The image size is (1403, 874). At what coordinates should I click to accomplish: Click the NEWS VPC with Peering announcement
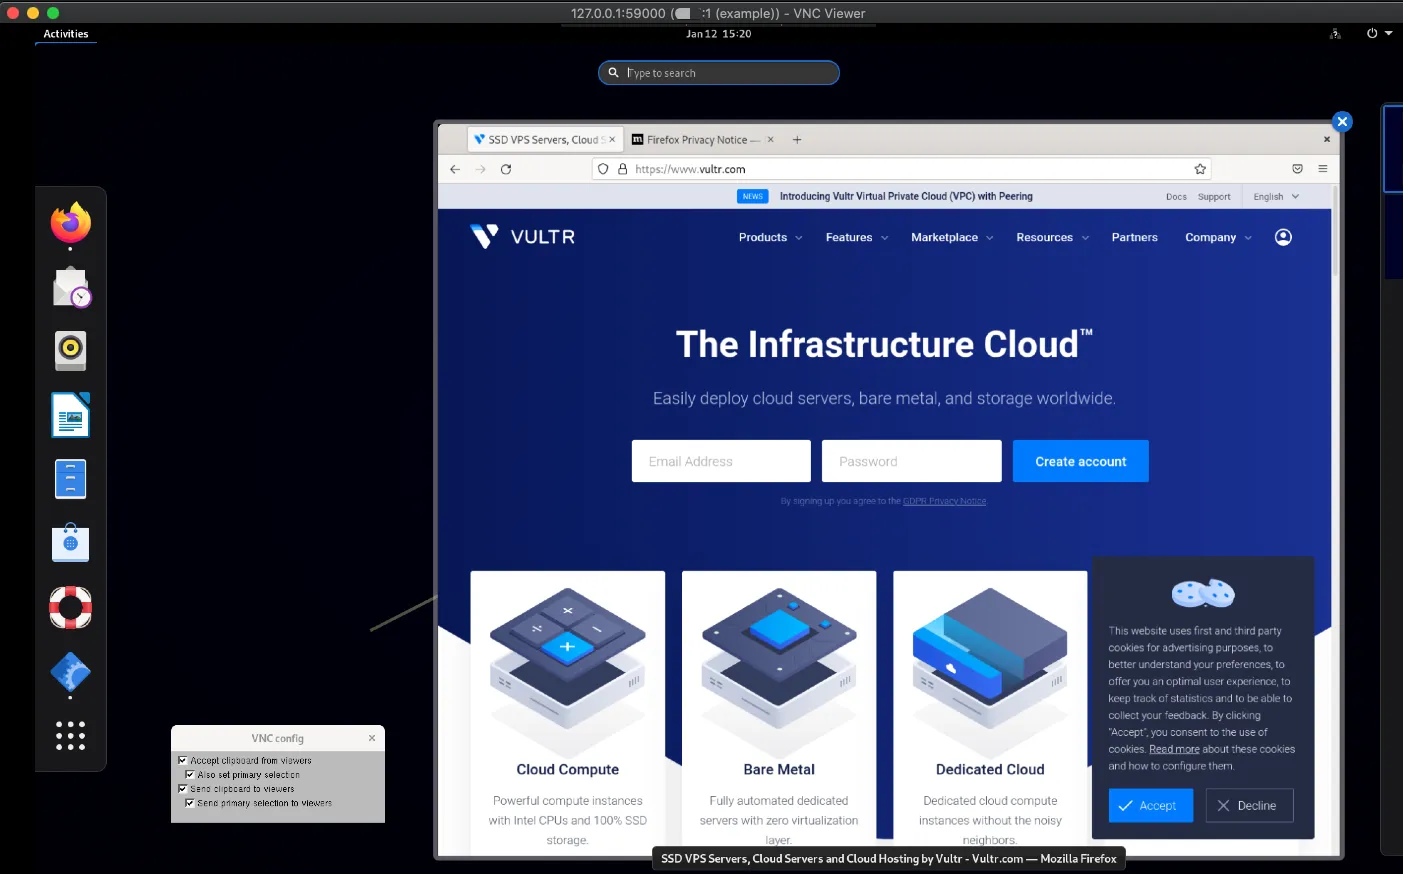tap(885, 196)
